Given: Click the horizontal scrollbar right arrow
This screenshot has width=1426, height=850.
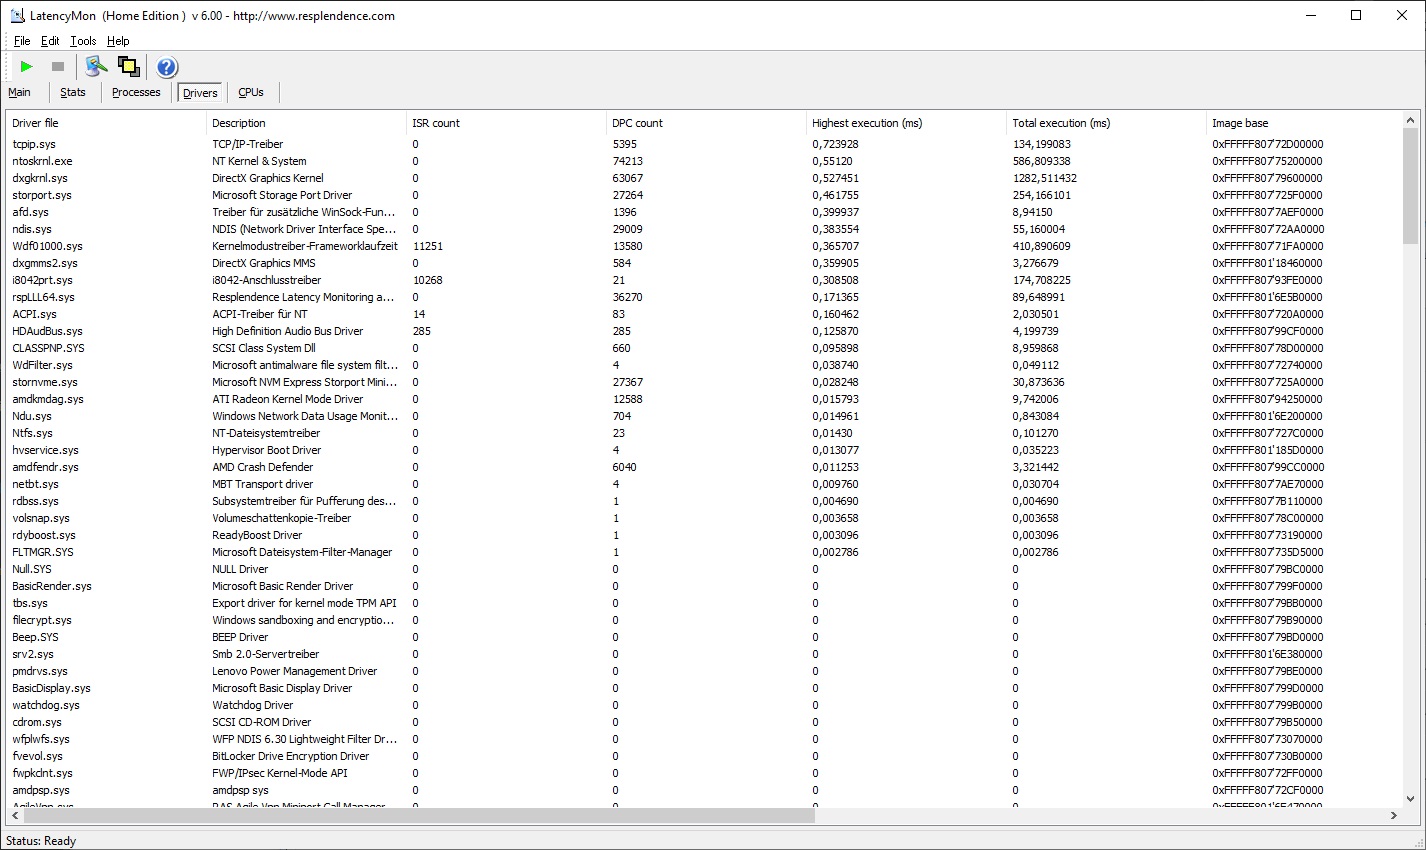Looking at the screenshot, I should click(x=1393, y=815).
